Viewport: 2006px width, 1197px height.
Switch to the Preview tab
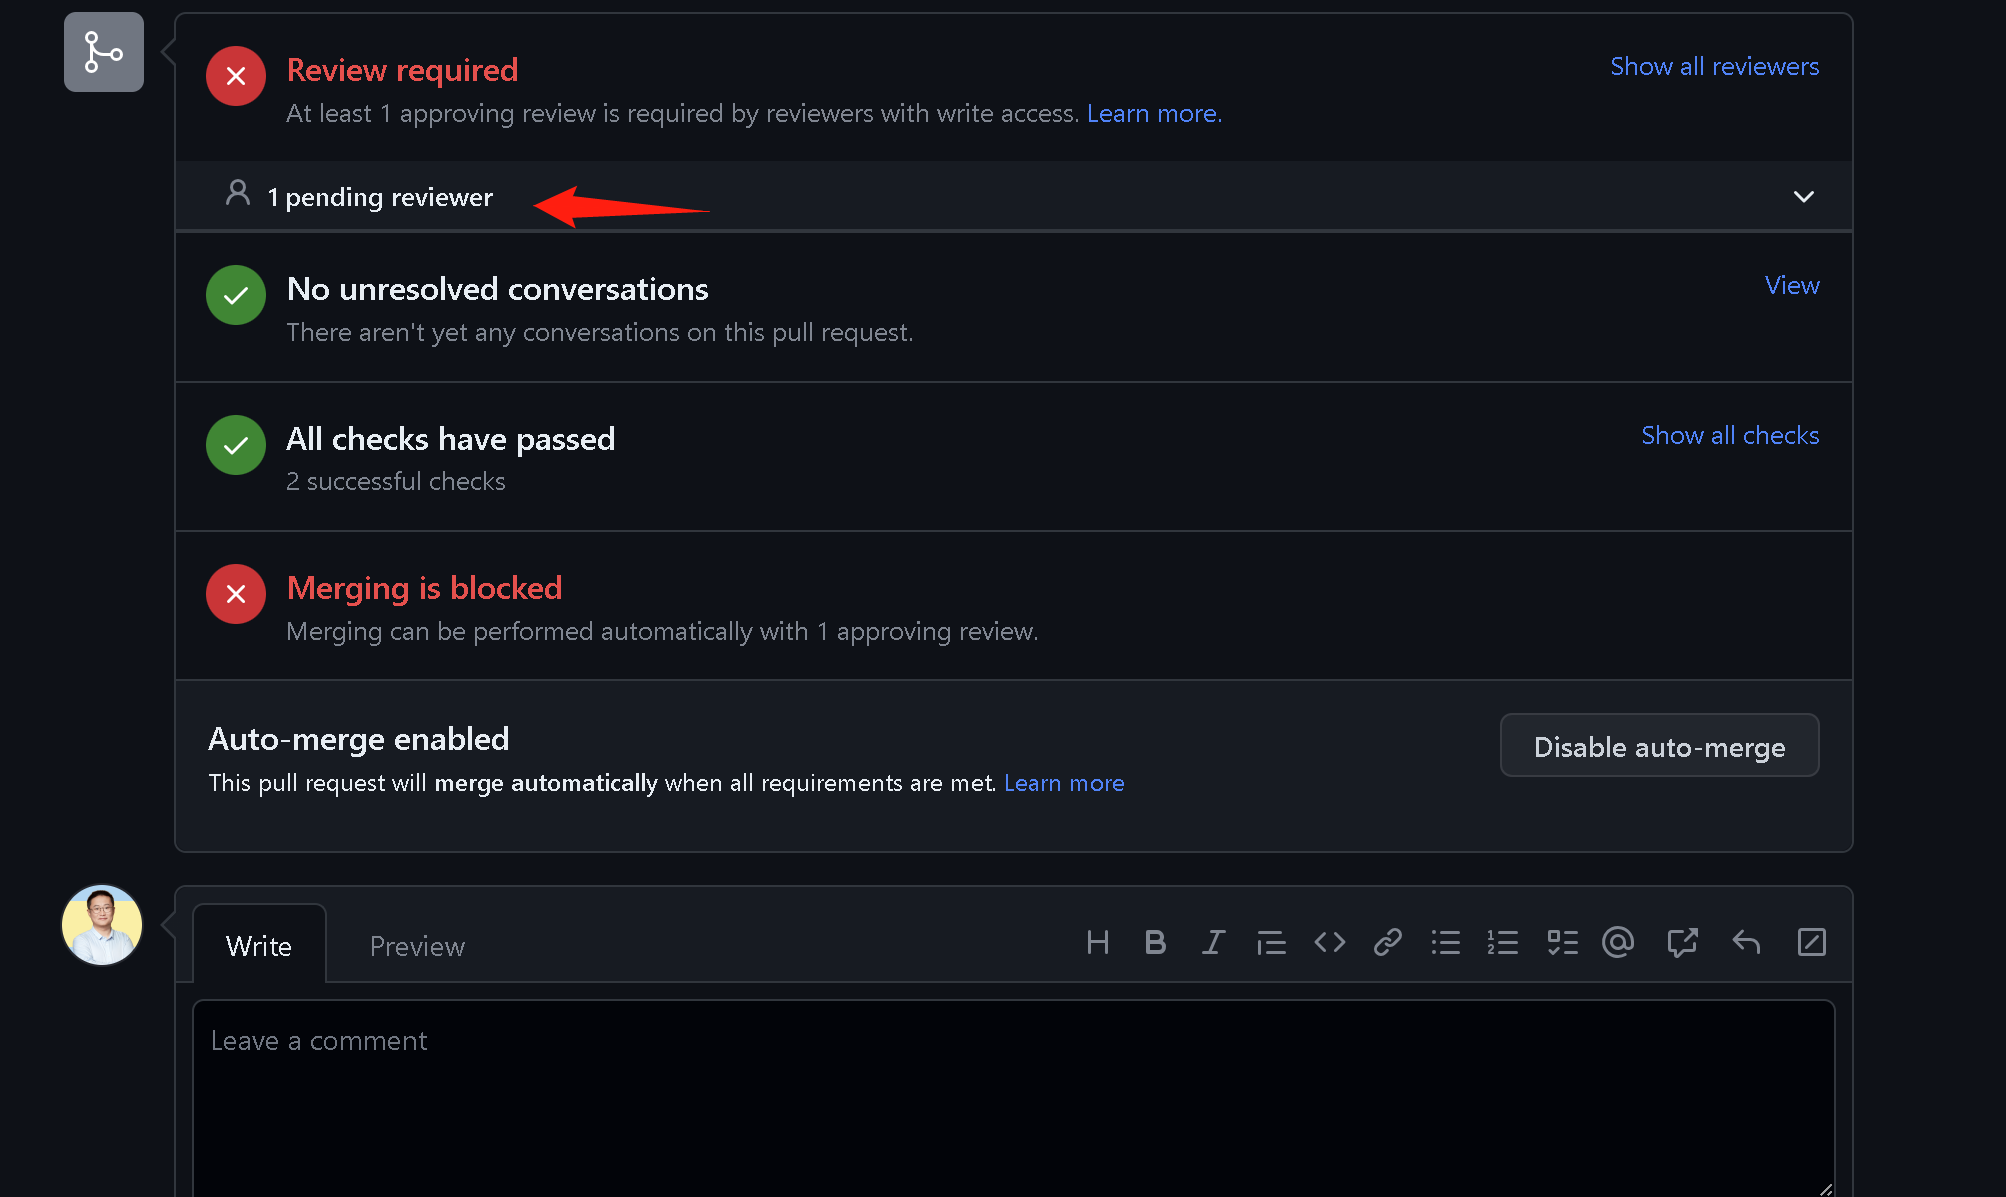417,947
